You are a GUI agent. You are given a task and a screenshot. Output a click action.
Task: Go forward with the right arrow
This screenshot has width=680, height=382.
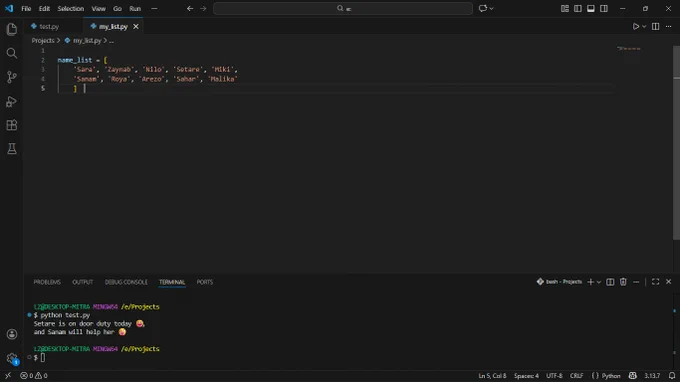coord(203,8)
